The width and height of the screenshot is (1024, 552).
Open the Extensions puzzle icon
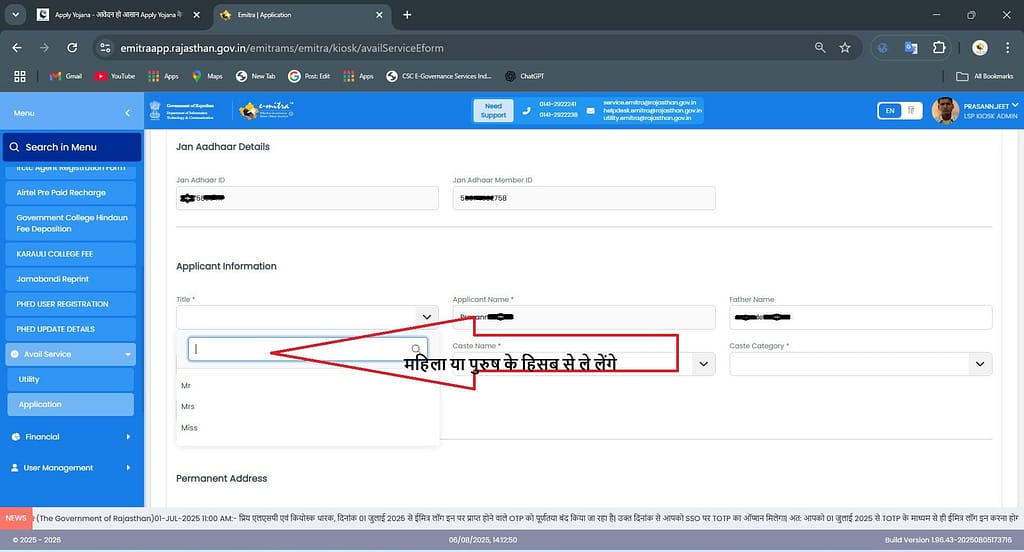939,48
